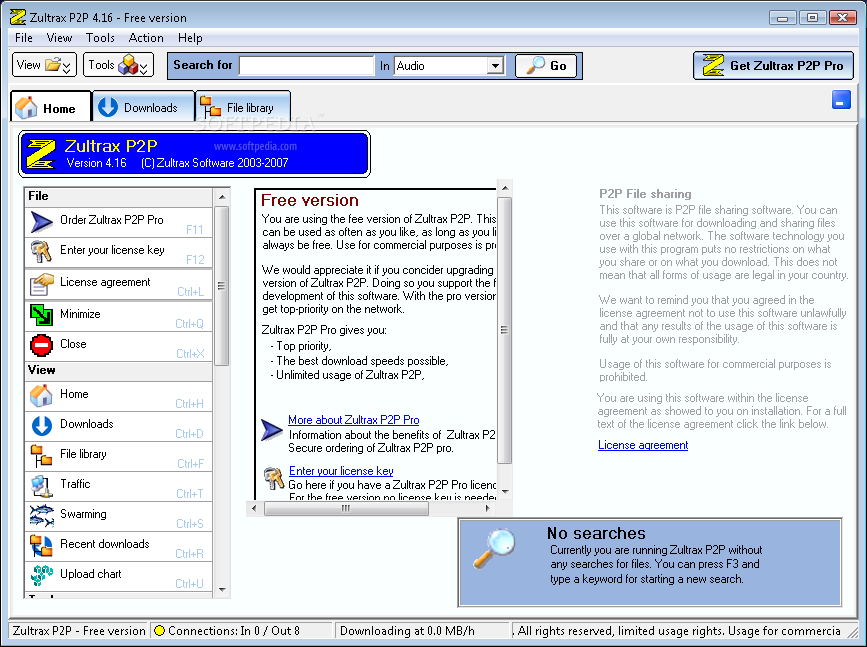The height and width of the screenshot is (647, 867).
Task: Open the View toolbar dropdown
Action: pyautogui.click(x=44, y=65)
